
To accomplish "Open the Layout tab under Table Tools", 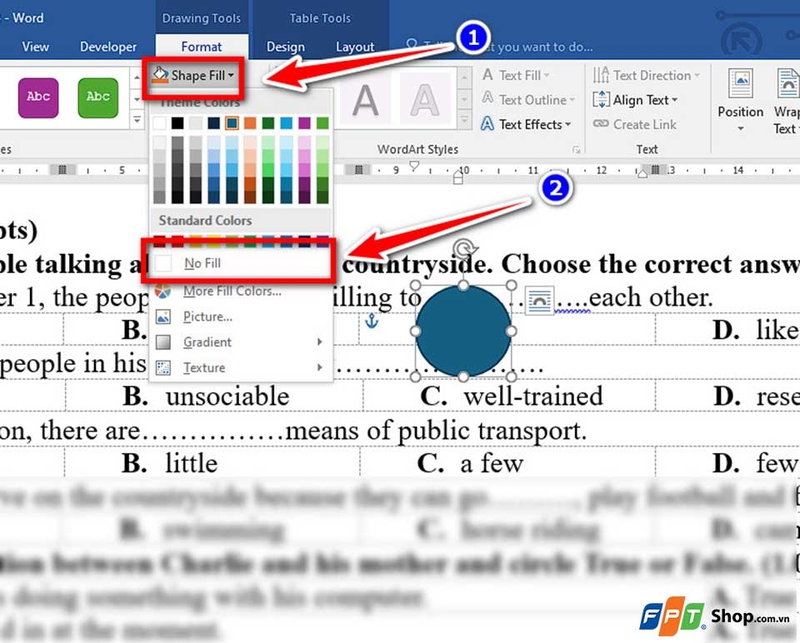I will [355, 47].
